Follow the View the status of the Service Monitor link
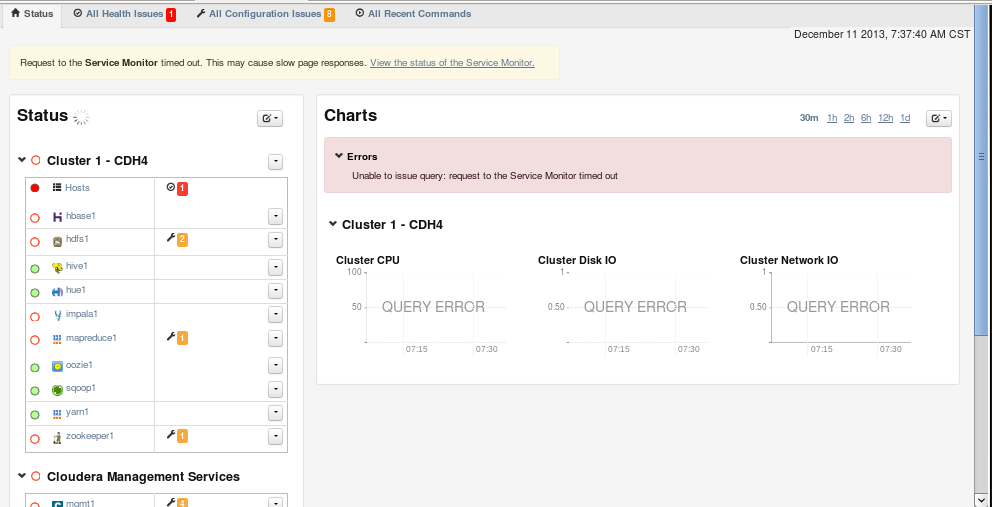992x507 pixels. pos(452,62)
